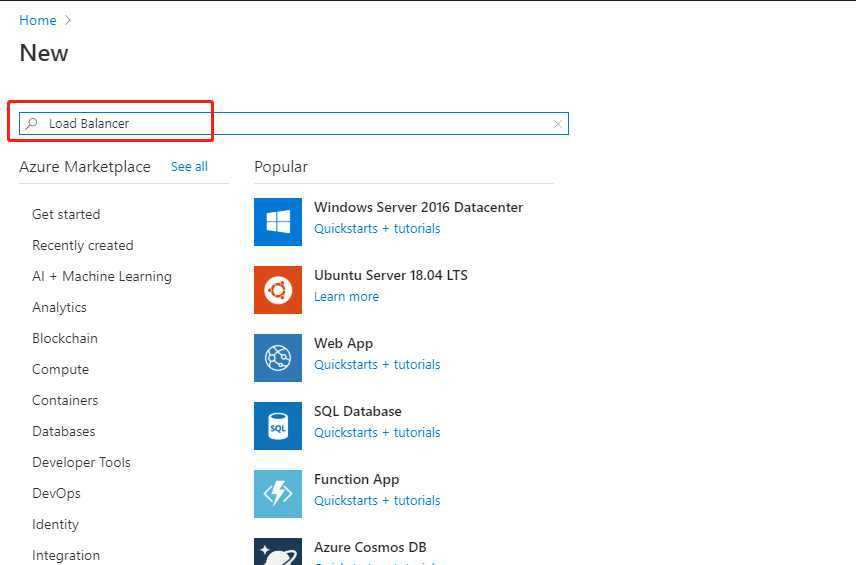Click the breadcrumb chevron after Home
This screenshot has width=856, height=565.
tap(68, 20)
